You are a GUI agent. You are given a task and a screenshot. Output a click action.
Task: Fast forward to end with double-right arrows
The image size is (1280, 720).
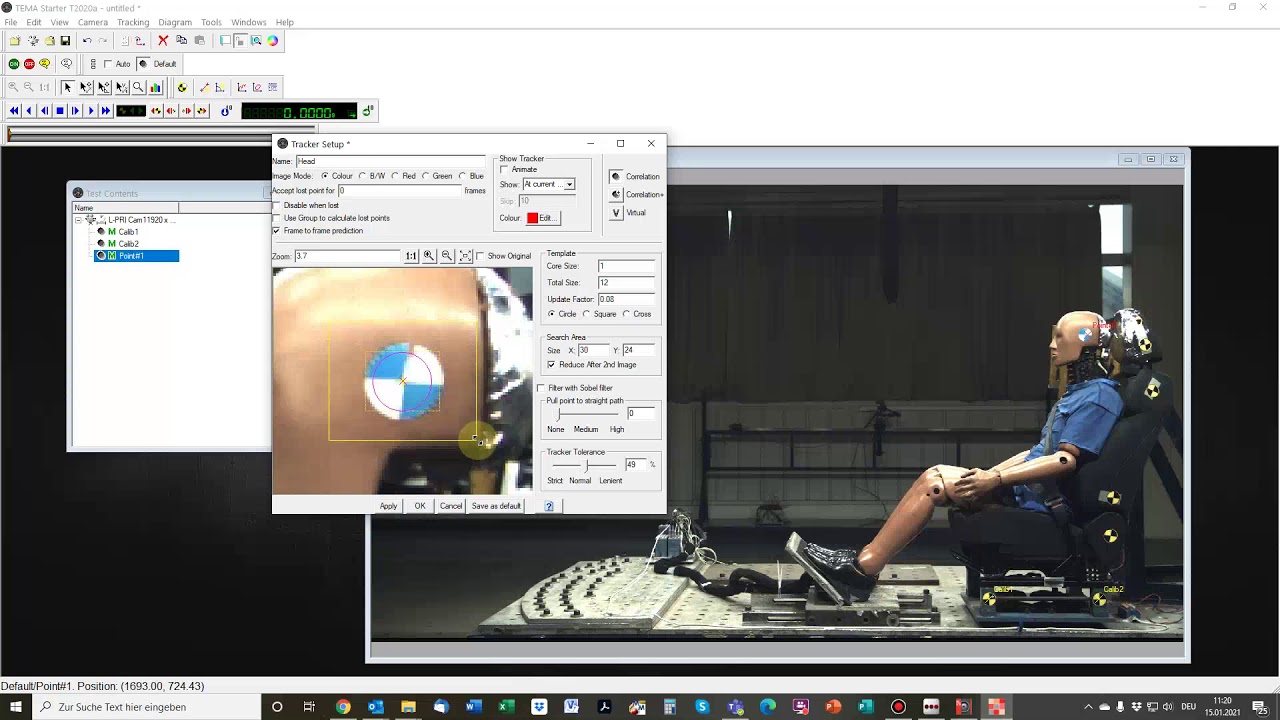105,111
